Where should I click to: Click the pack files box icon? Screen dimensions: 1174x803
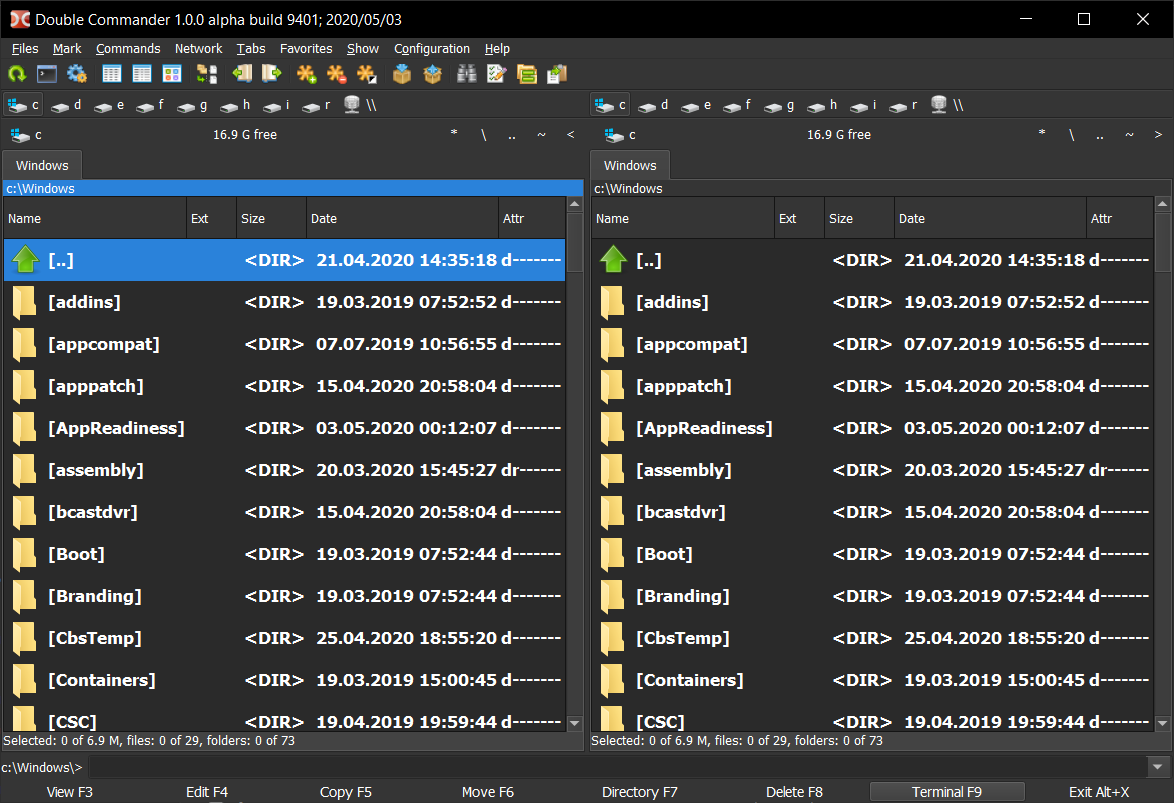coord(402,74)
